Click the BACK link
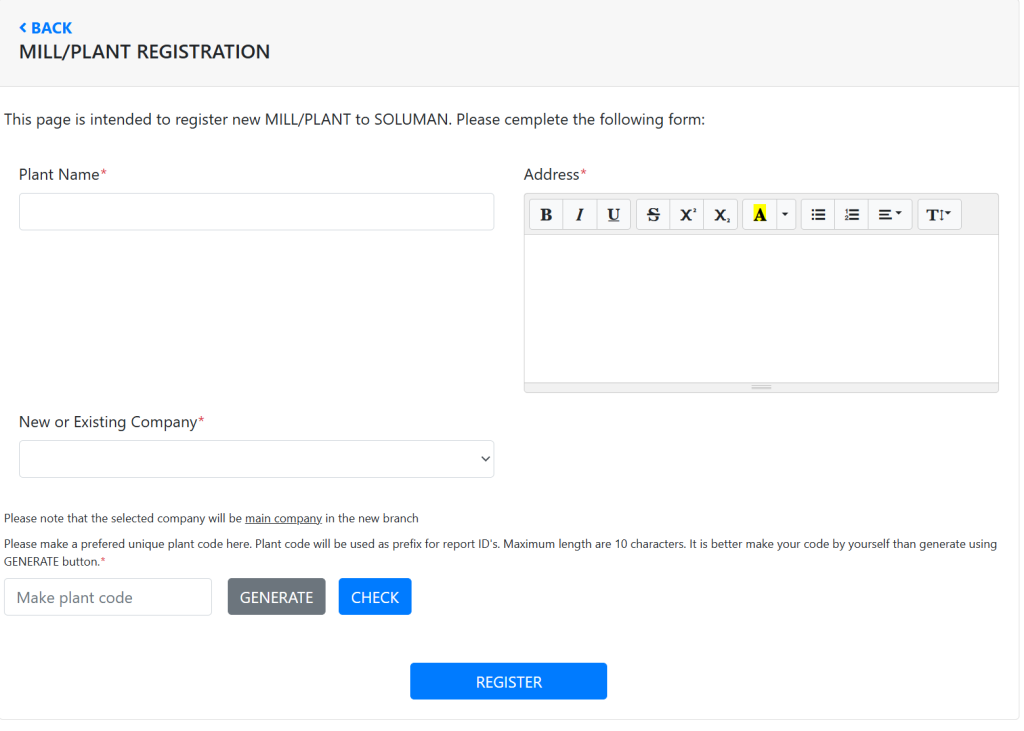 pyautogui.click(x=46, y=28)
